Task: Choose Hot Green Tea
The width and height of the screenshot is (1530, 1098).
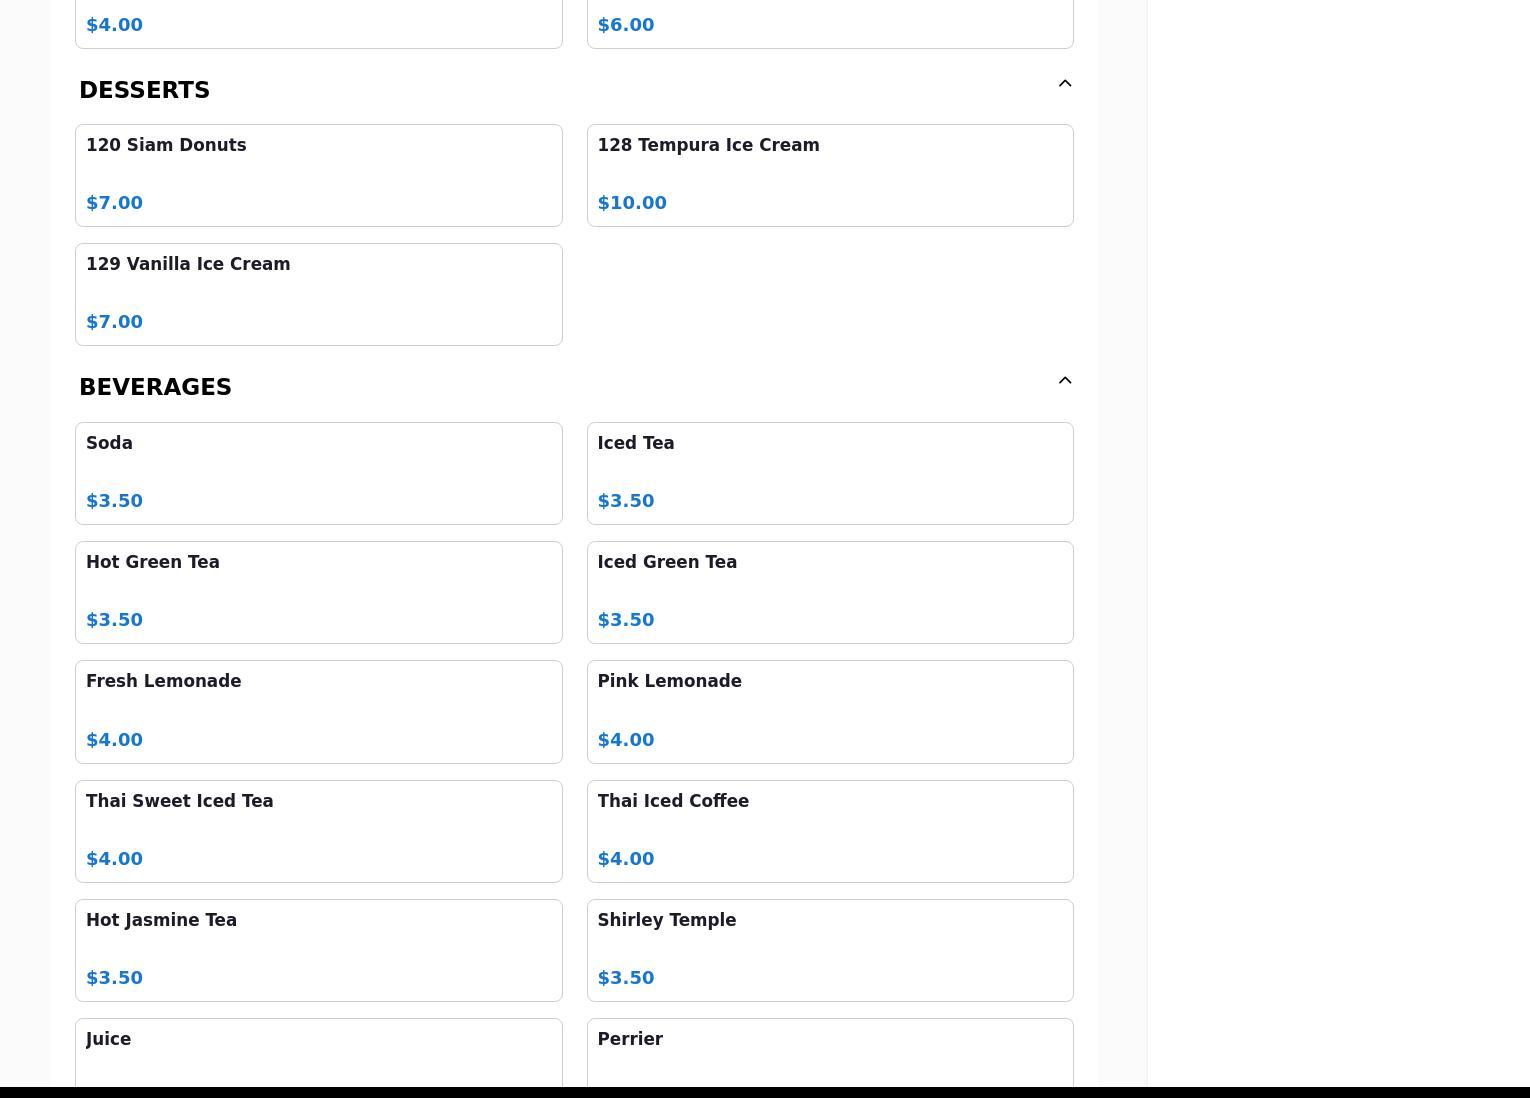Action: [x=319, y=593]
